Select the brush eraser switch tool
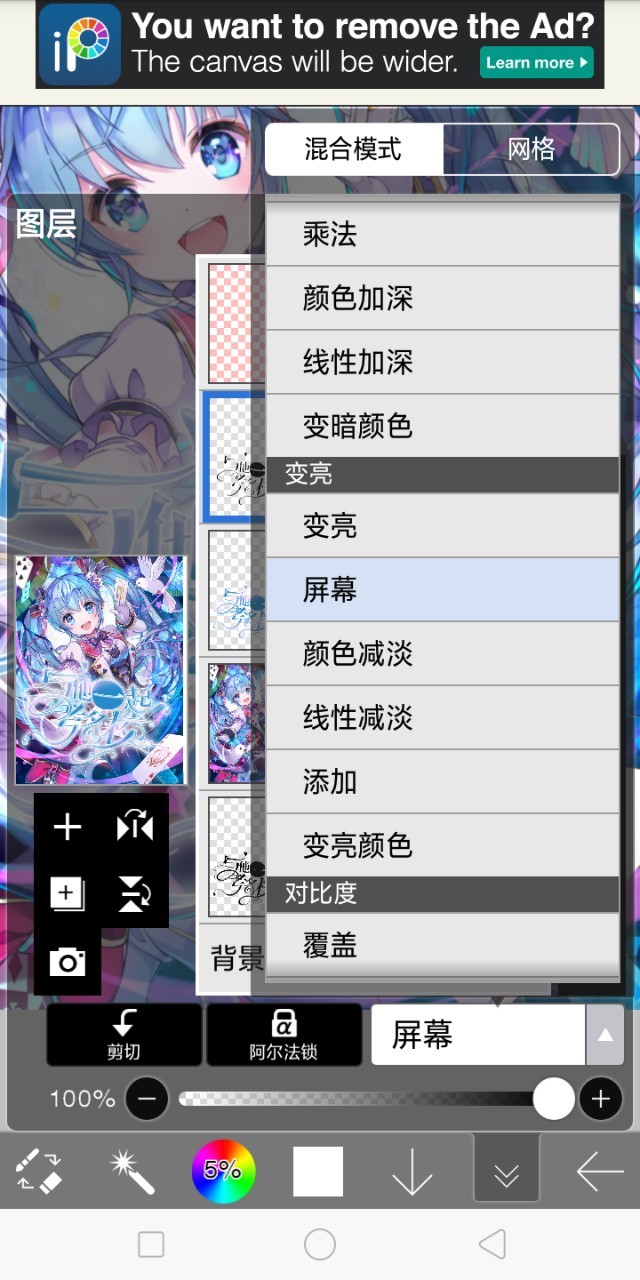Screen dimensions: 640x1280 tap(39, 1171)
